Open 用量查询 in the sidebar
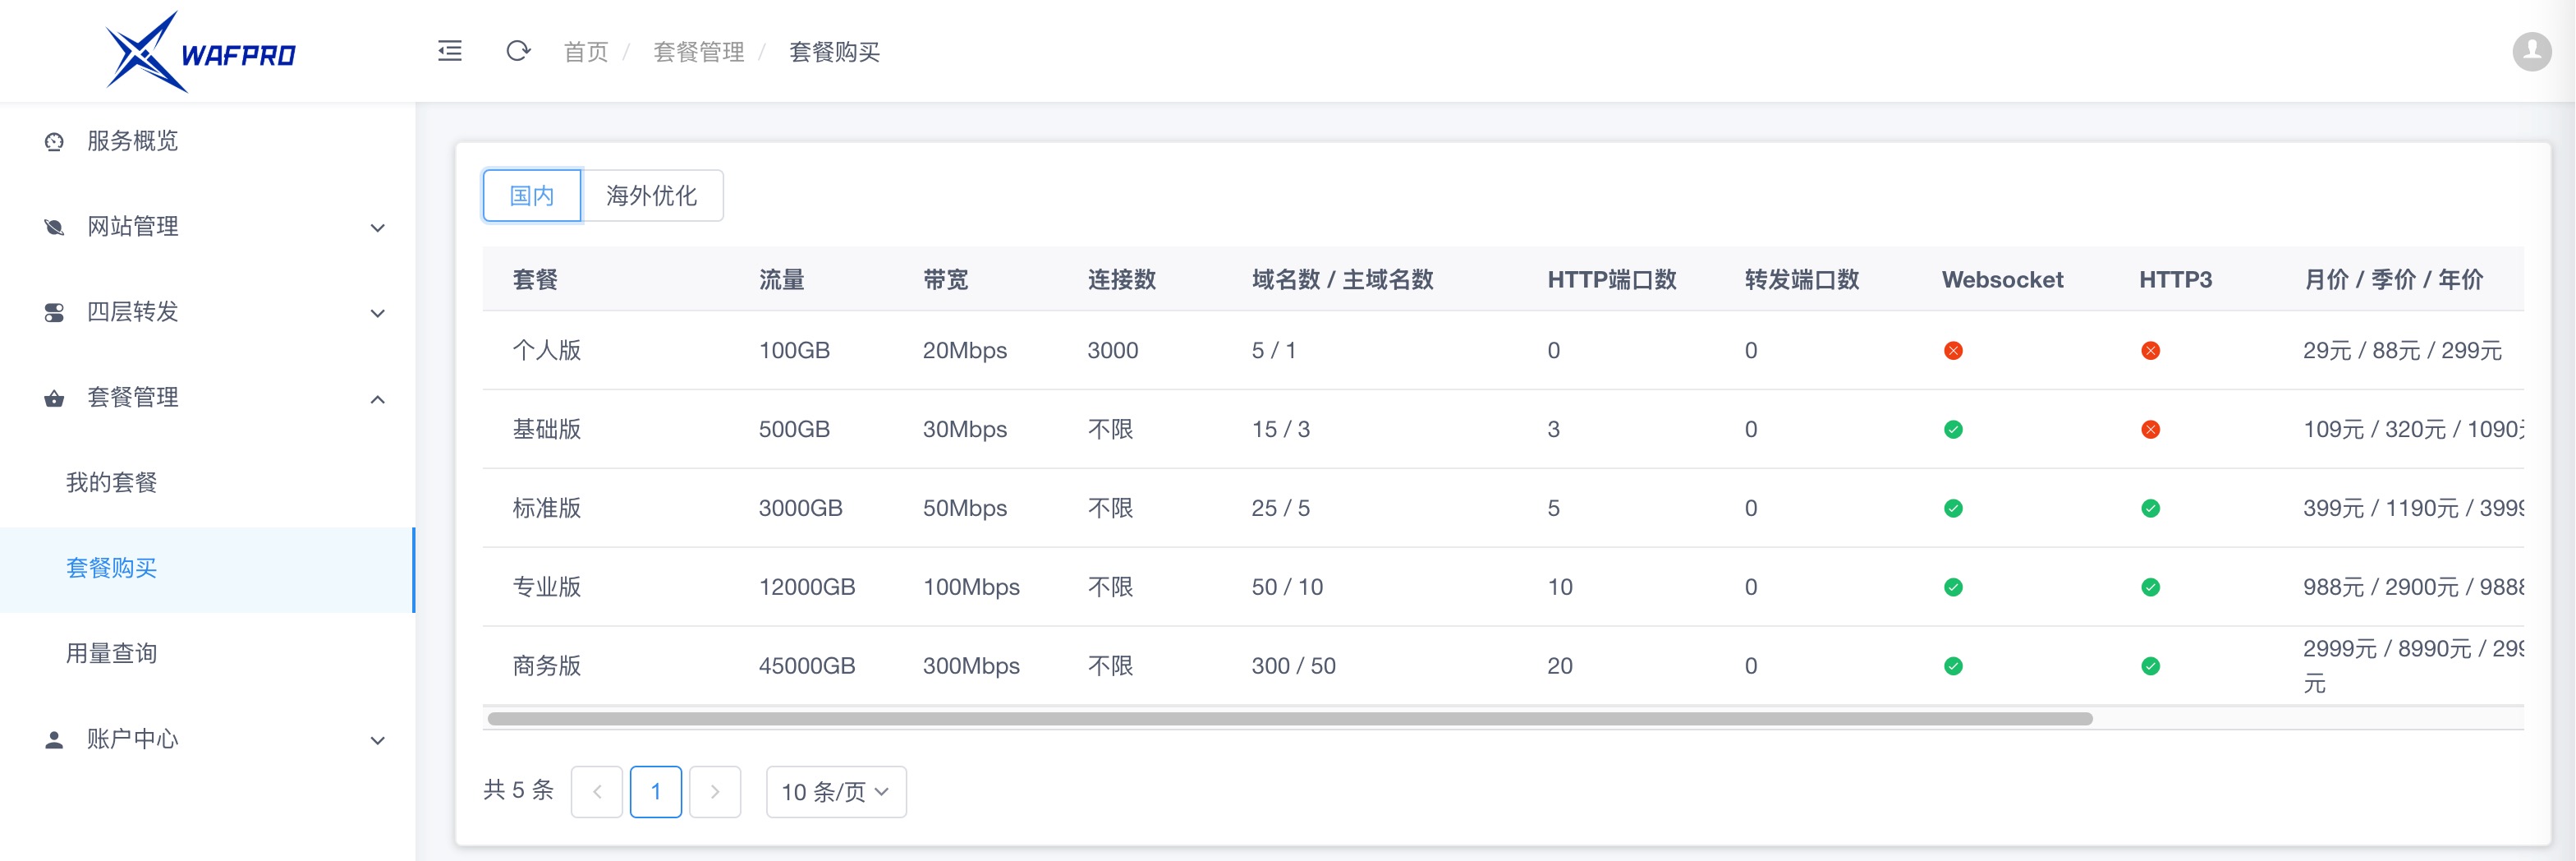This screenshot has height=861, width=2576. click(x=112, y=654)
